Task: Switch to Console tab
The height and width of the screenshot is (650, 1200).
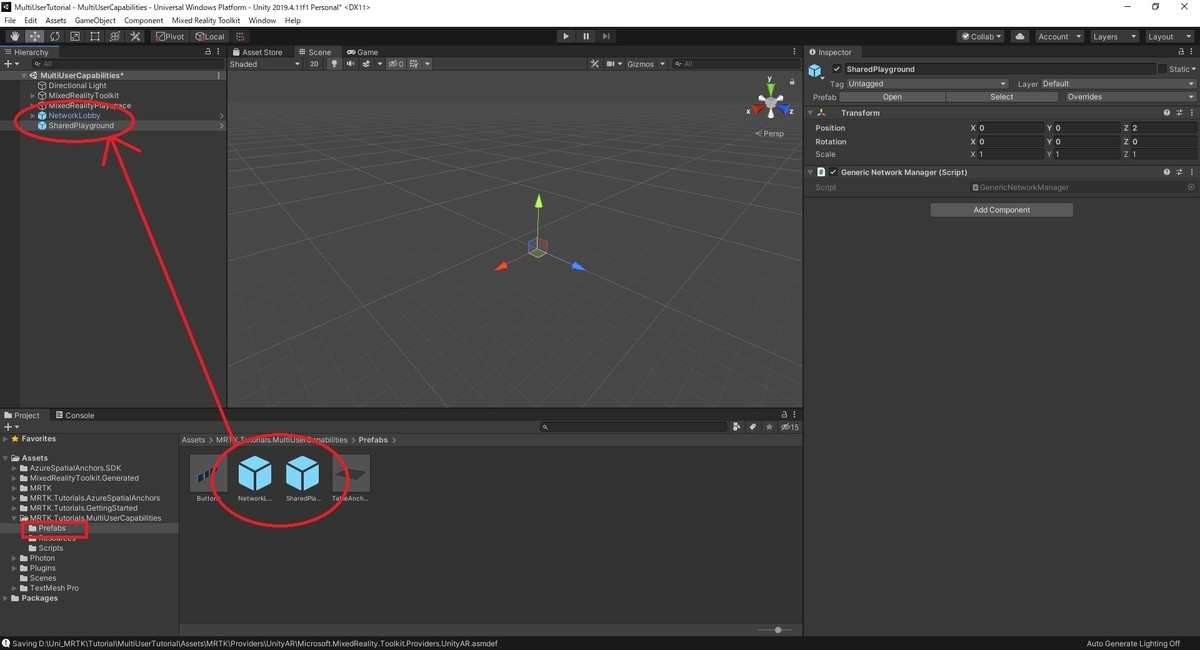Action: (75, 415)
